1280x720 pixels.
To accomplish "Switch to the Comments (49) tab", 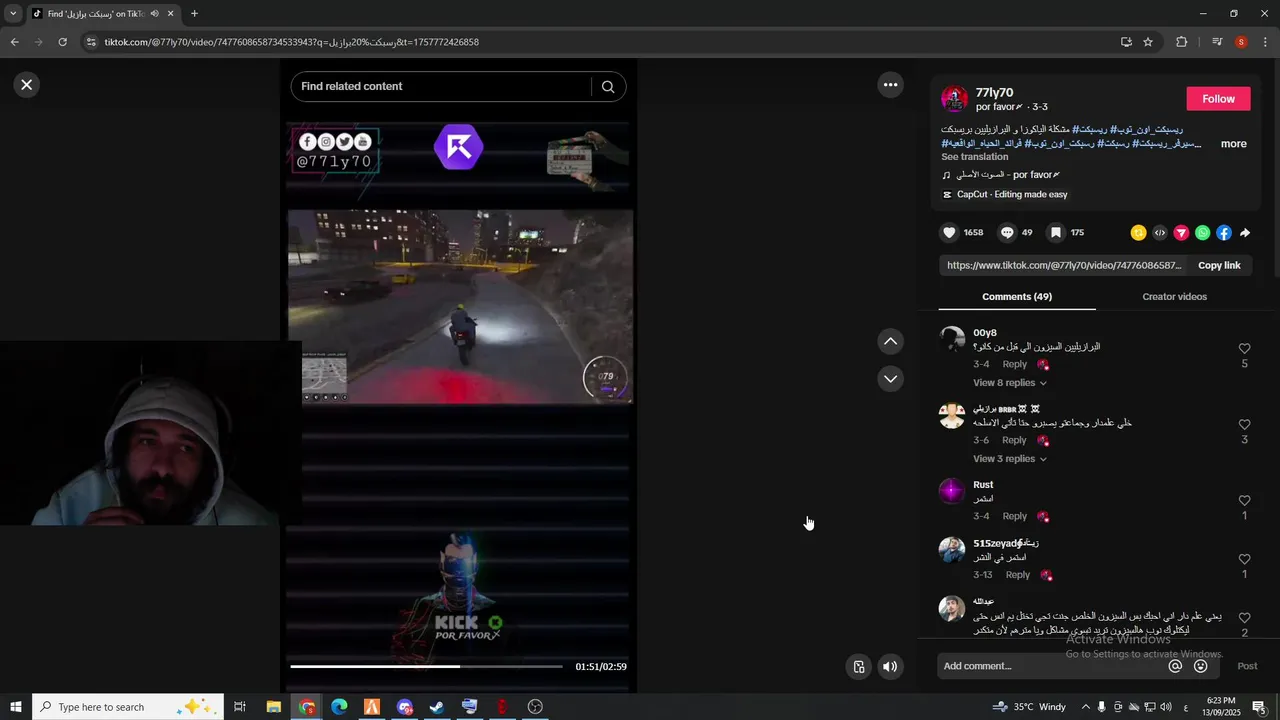I will 1016,297.
